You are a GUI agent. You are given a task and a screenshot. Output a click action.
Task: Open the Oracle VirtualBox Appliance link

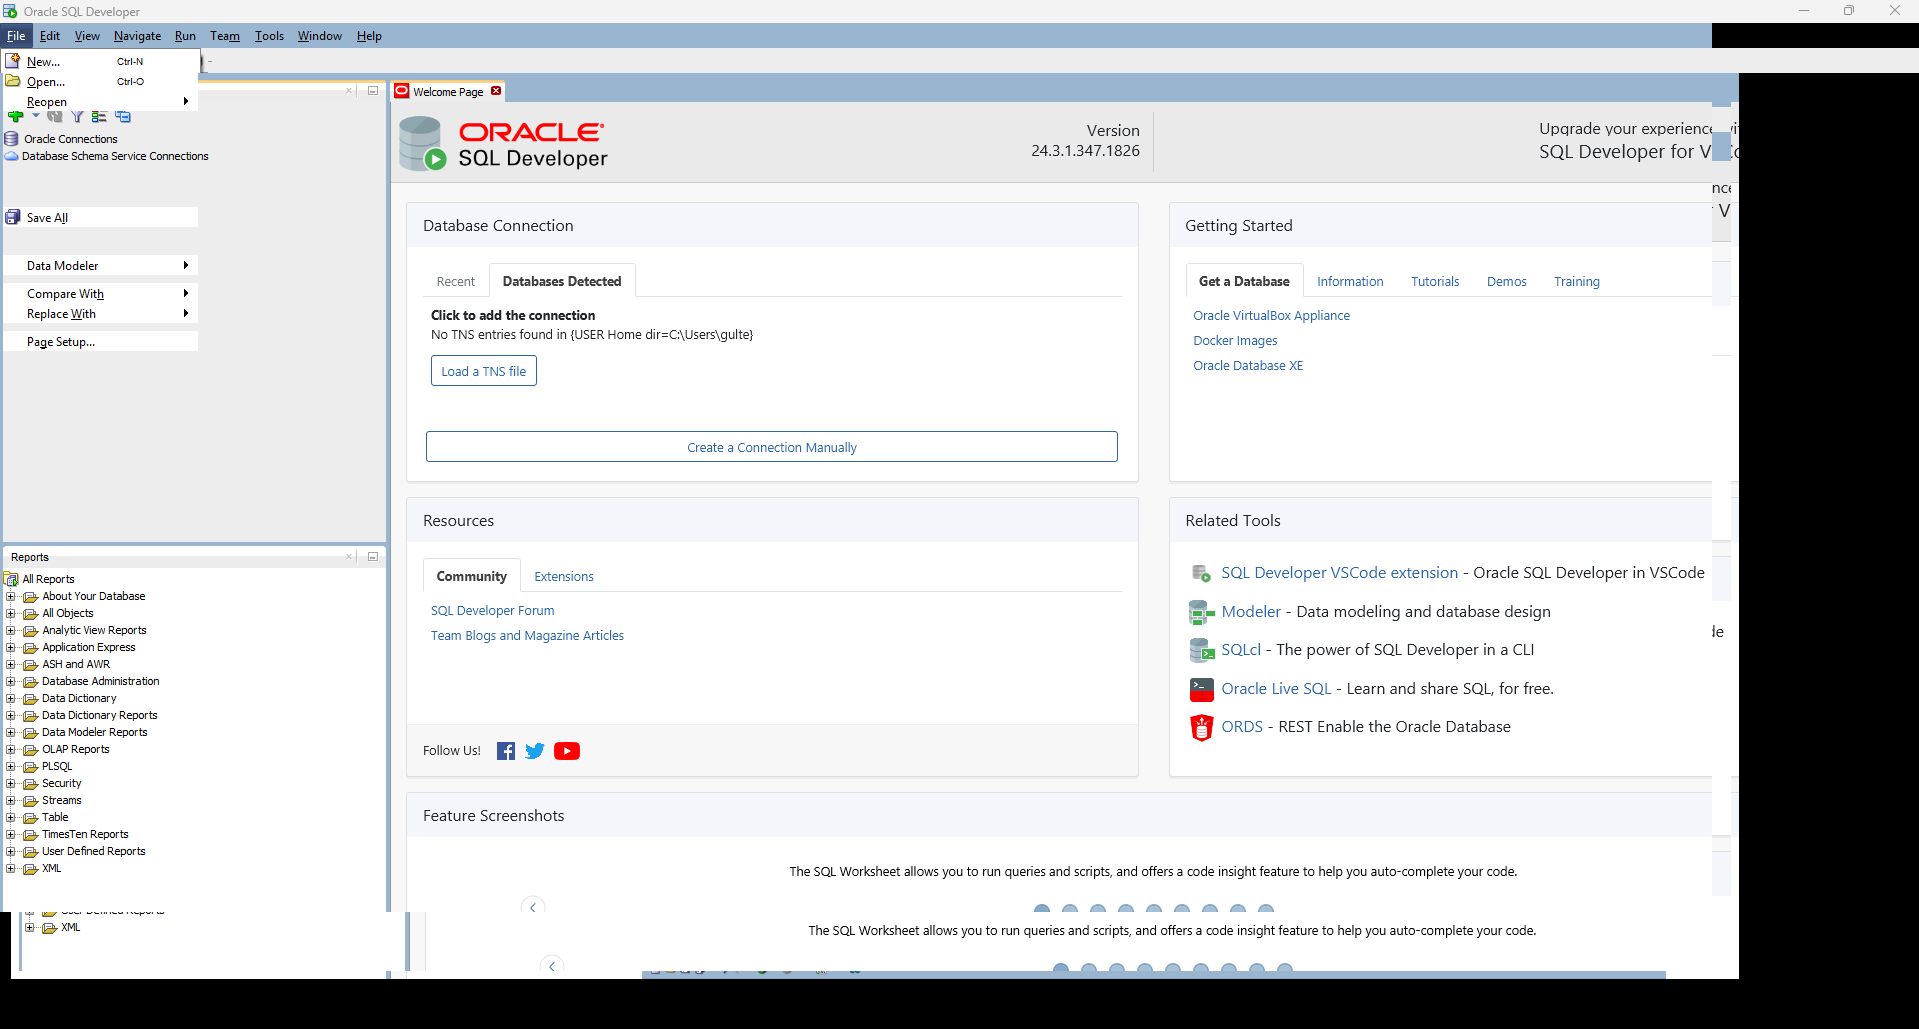(x=1271, y=315)
